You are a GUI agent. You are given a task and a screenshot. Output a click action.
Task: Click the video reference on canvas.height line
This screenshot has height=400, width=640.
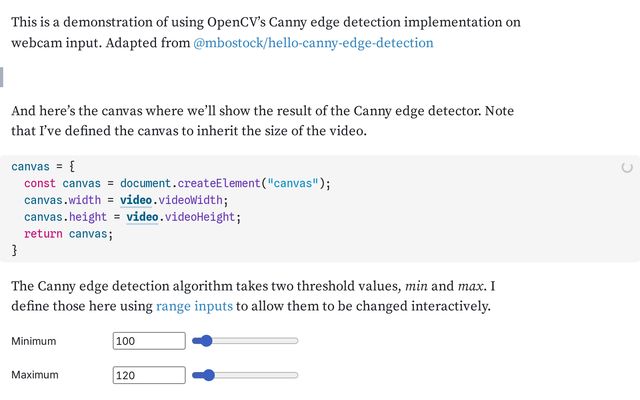point(143,217)
